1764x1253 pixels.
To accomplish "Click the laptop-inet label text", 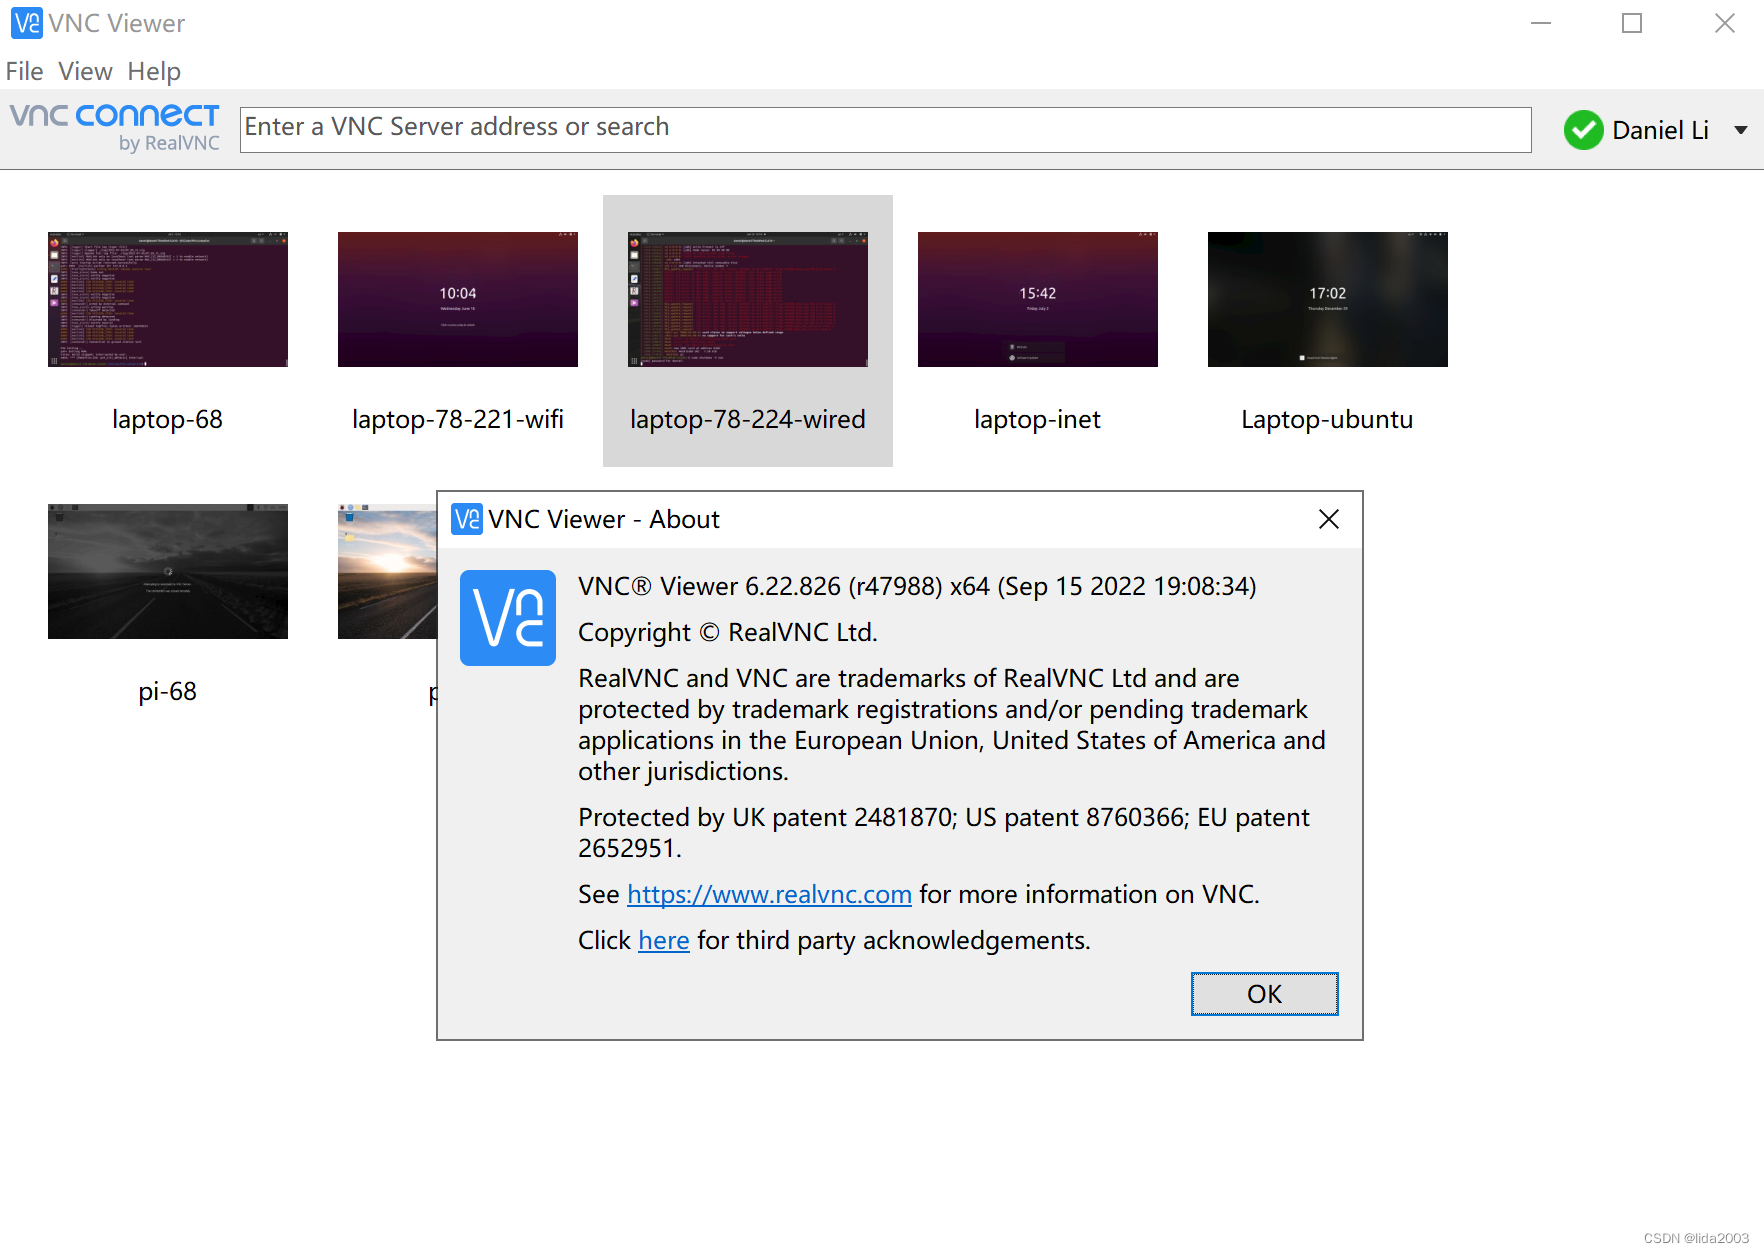I will [x=1037, y=420].
